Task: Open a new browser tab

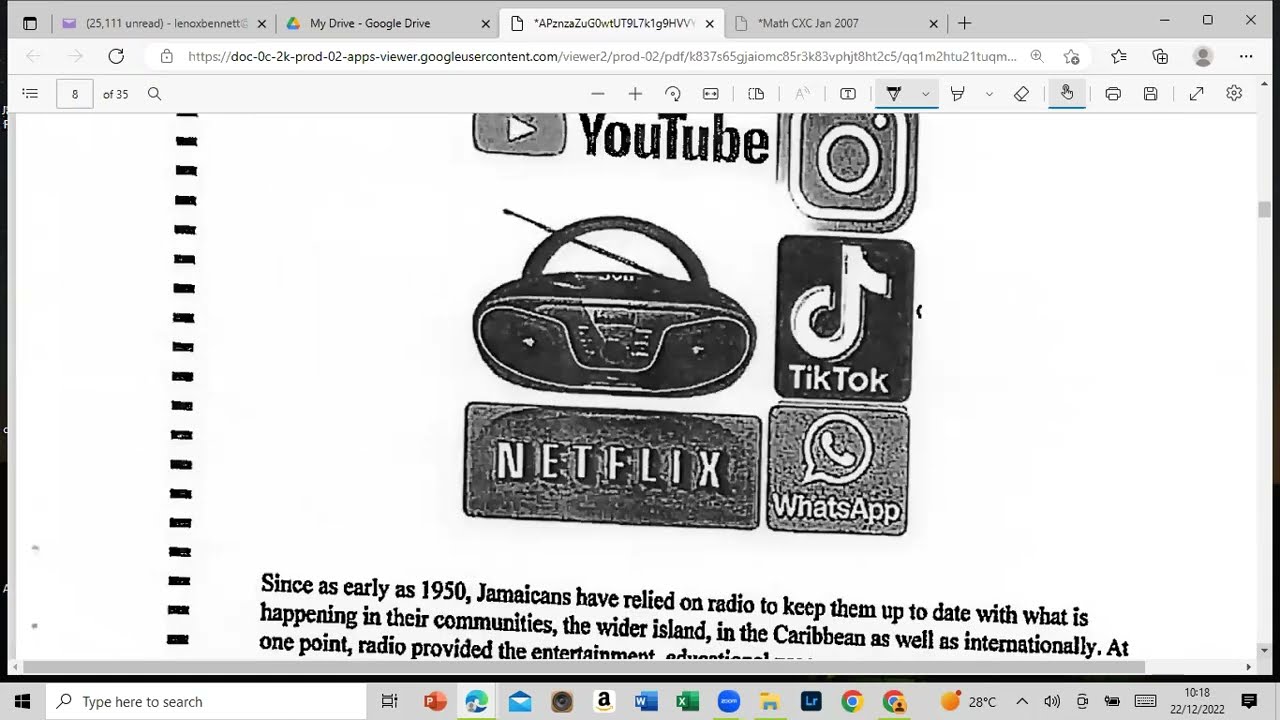Action: pyautogui.click(x=964, y=23)
